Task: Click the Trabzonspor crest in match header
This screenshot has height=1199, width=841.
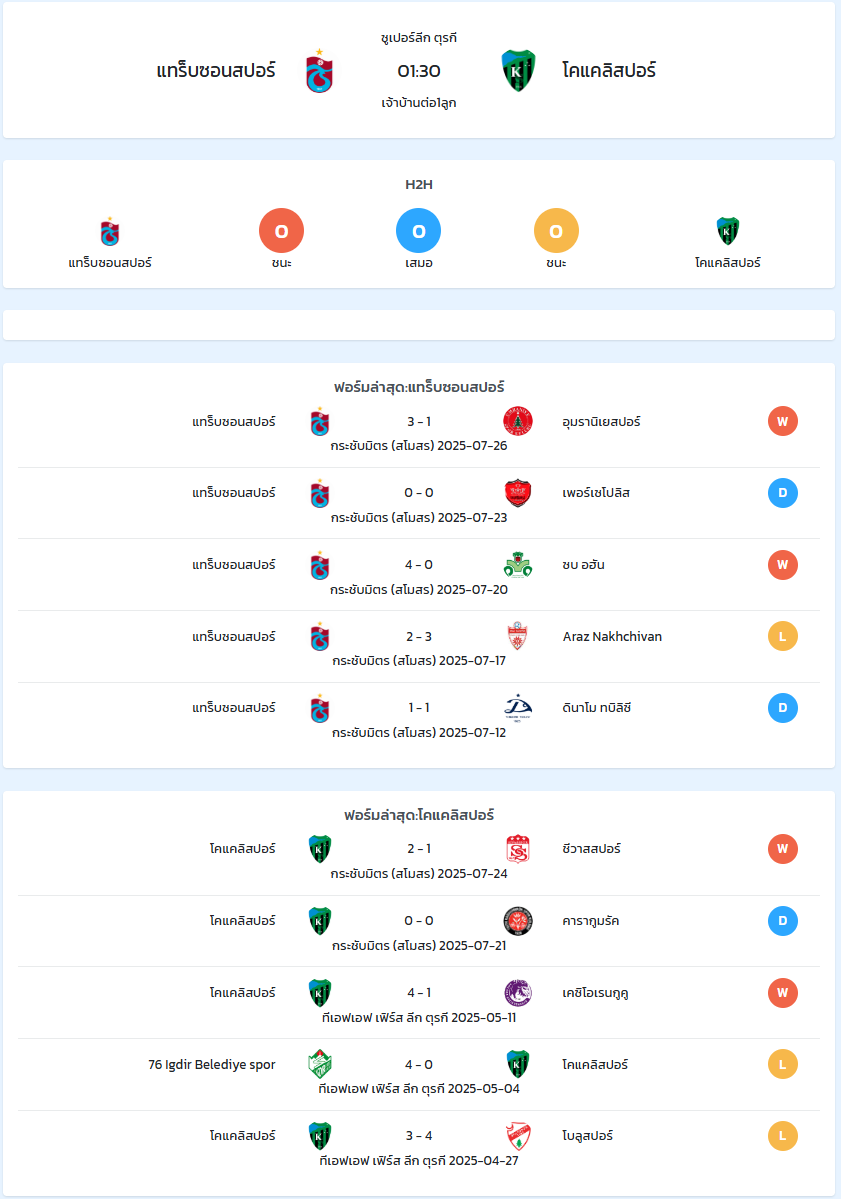Action: [320, 71]
